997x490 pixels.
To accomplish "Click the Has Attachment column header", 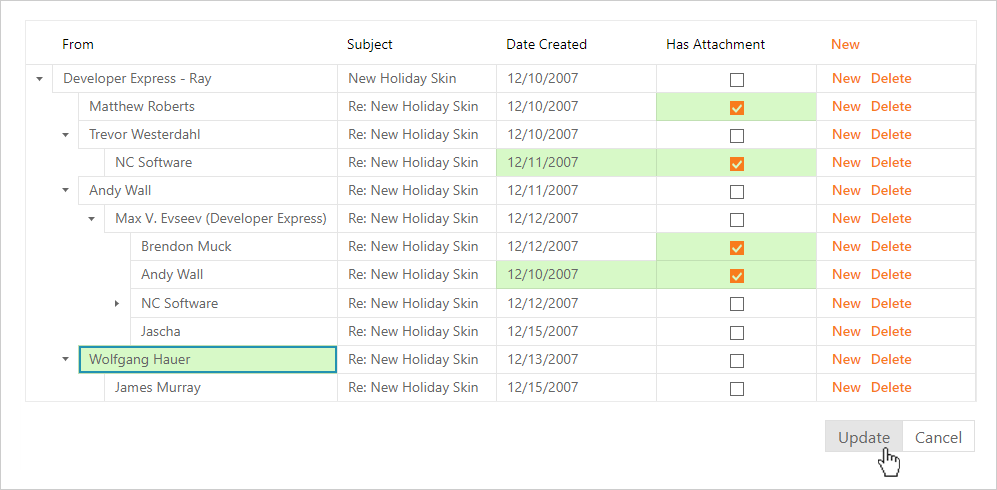I will point(715,44).
